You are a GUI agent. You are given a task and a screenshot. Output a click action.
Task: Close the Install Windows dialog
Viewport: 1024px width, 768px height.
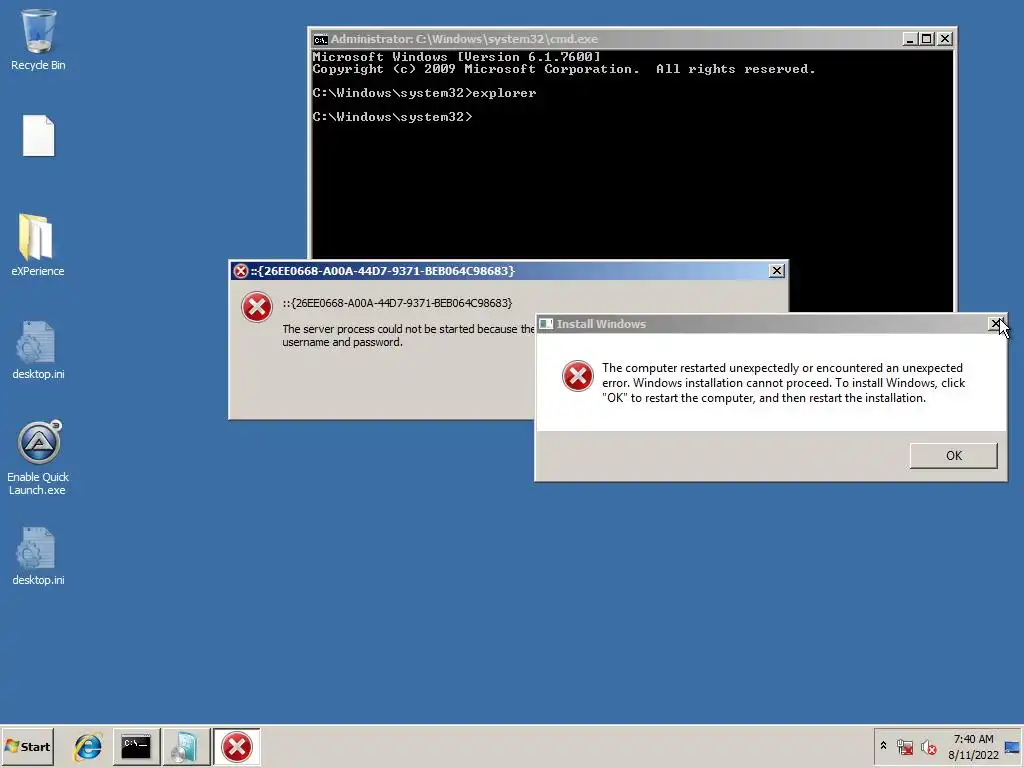coord(995,323)
